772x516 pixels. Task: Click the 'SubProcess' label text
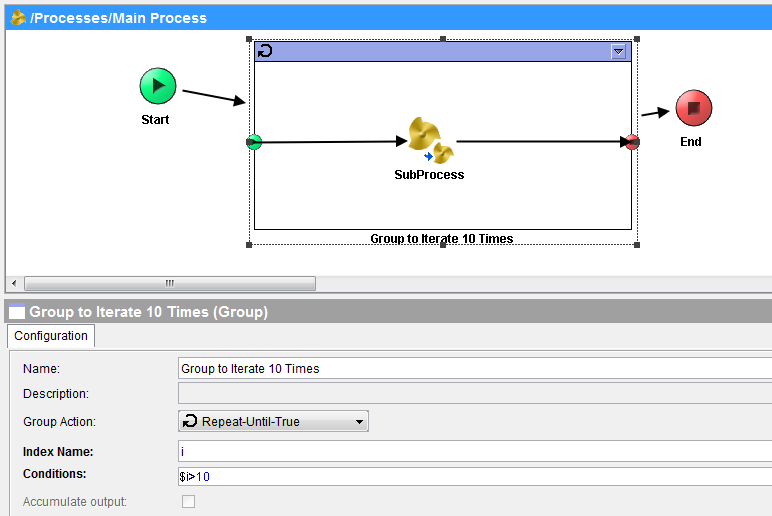429,175
